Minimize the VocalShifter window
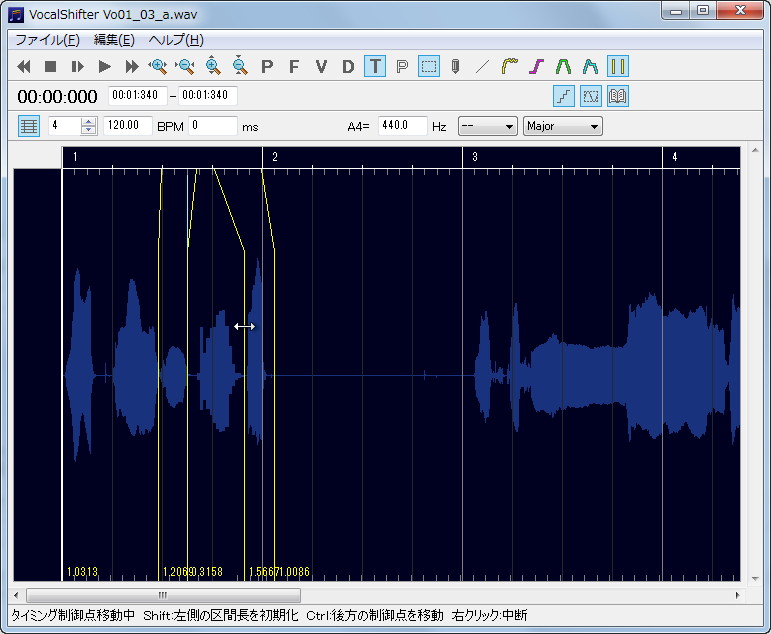This screenshot has height=634, width=771. coord(677,11)
